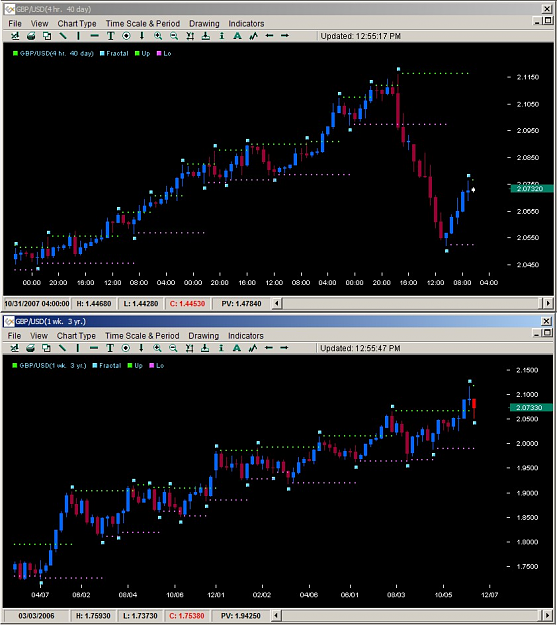Click the fit-to-range icon in 4 hr. toolbar
The width and height of the screenshot is (557, 625).
pyautogui.click(x=190, y=36)
